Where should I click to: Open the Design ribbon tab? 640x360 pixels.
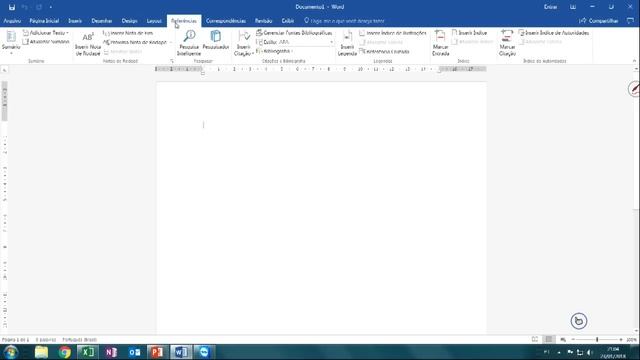(129, 21)
